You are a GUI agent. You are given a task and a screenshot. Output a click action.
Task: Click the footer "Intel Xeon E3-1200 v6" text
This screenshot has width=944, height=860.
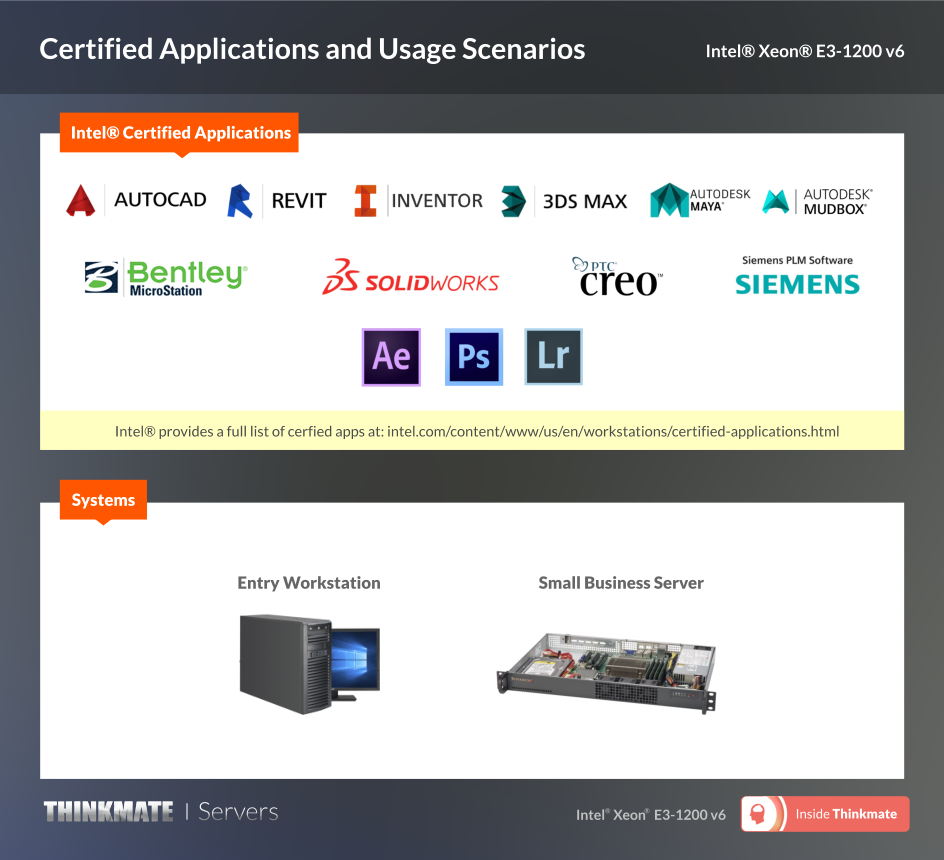[x=650, y=815]
